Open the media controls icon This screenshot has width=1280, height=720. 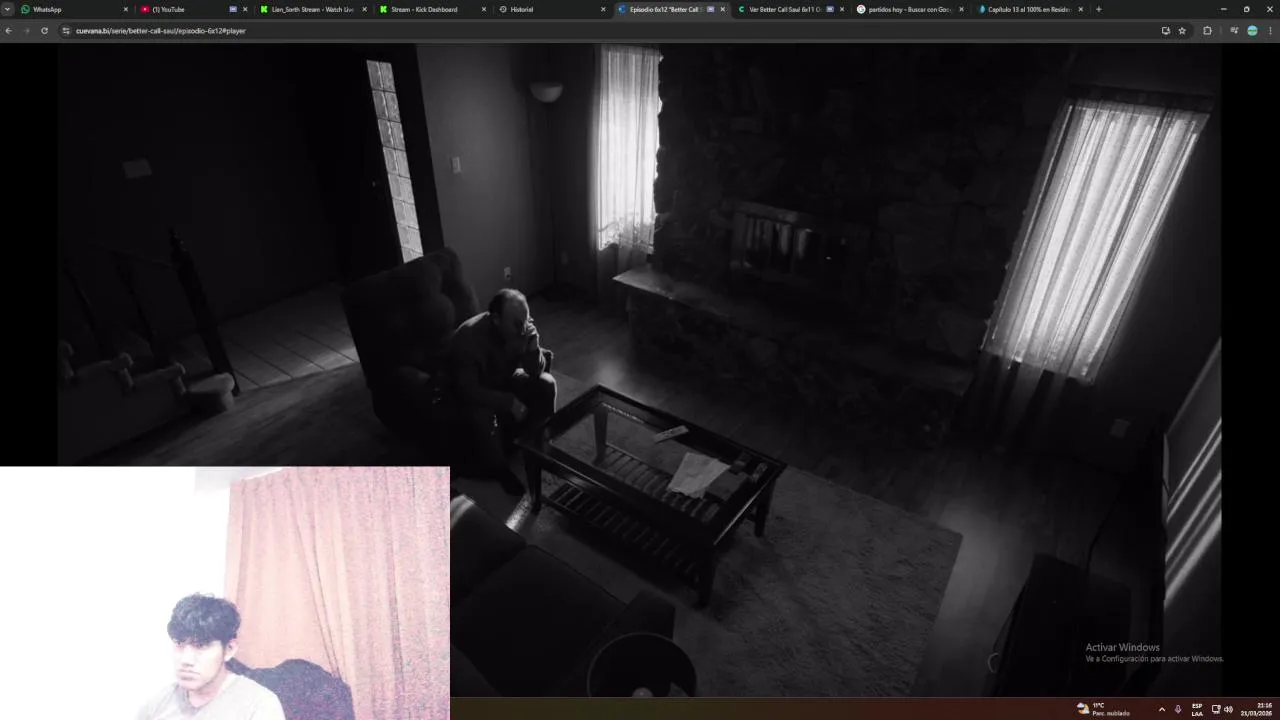click(x=1234, y=31)
